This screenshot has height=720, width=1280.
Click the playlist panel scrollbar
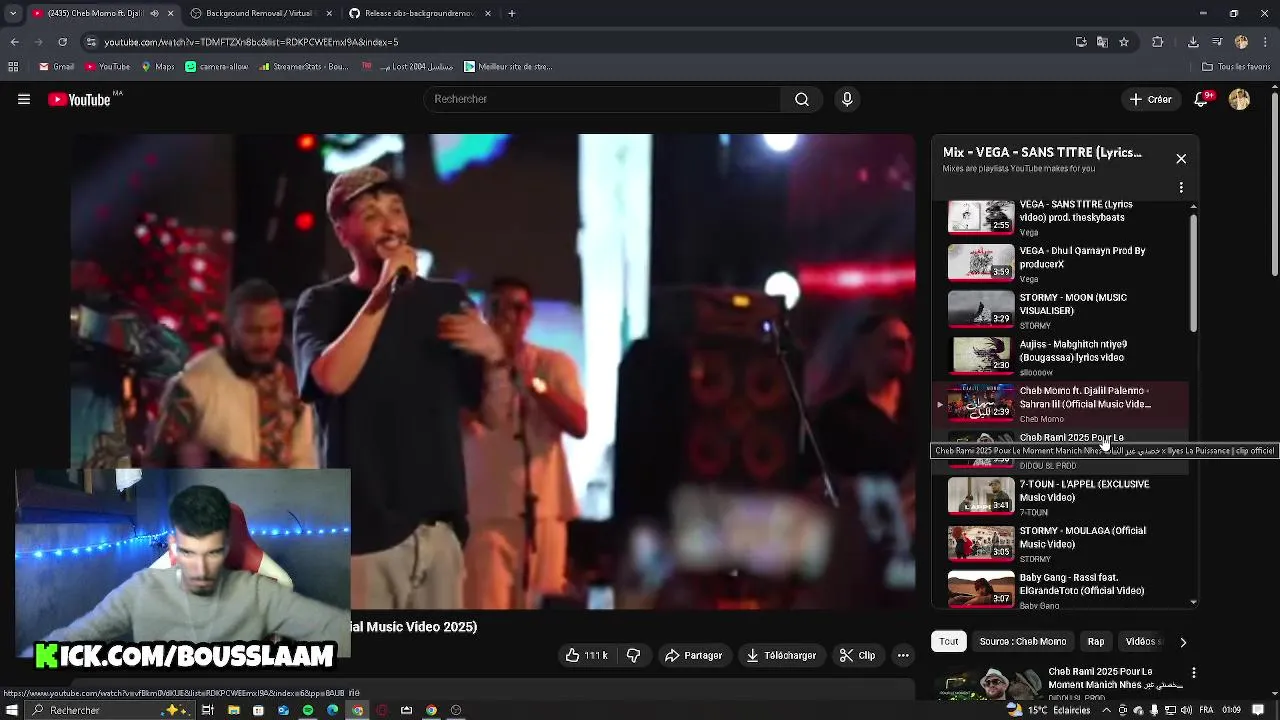tap(1193, 272)
